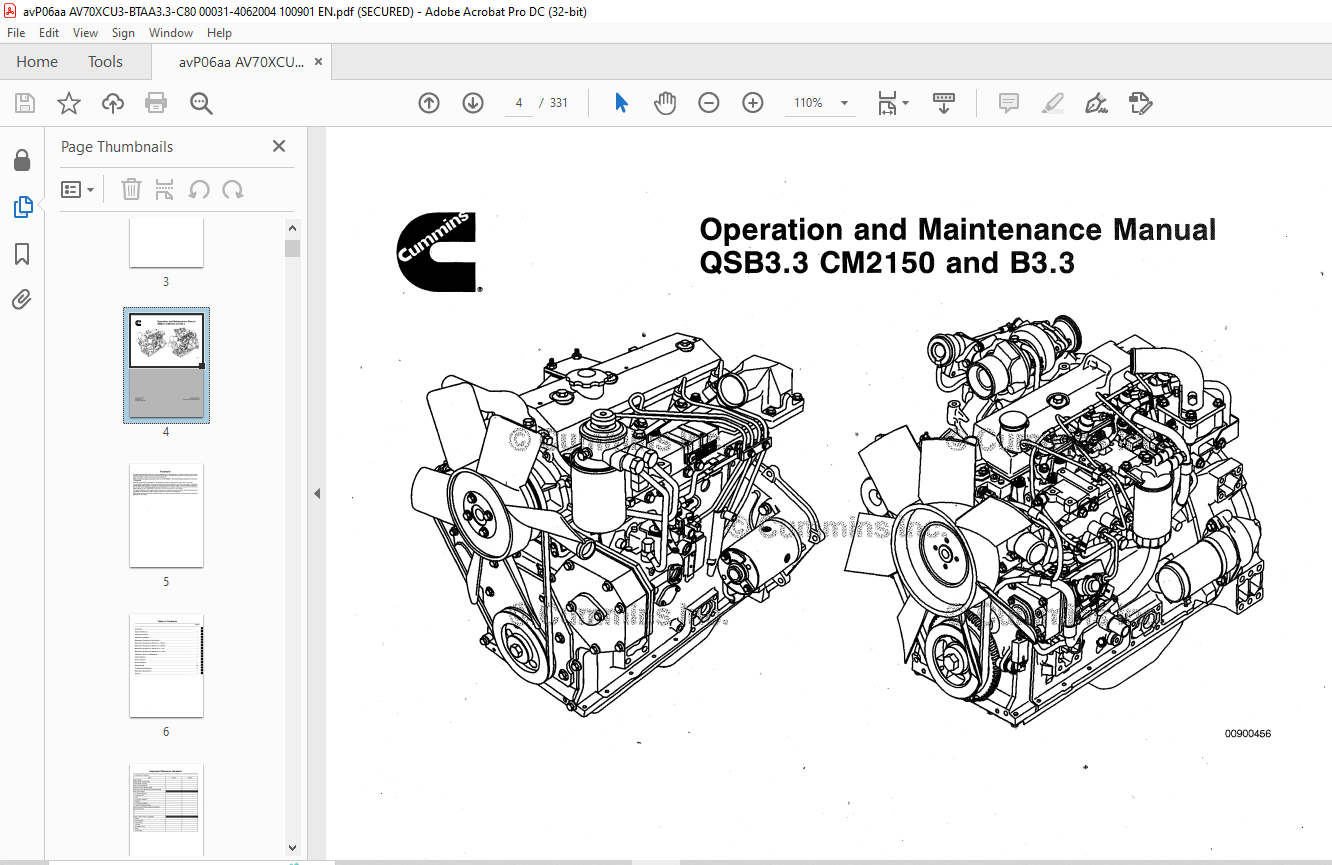Open the File menu

[x=16, y=33]
